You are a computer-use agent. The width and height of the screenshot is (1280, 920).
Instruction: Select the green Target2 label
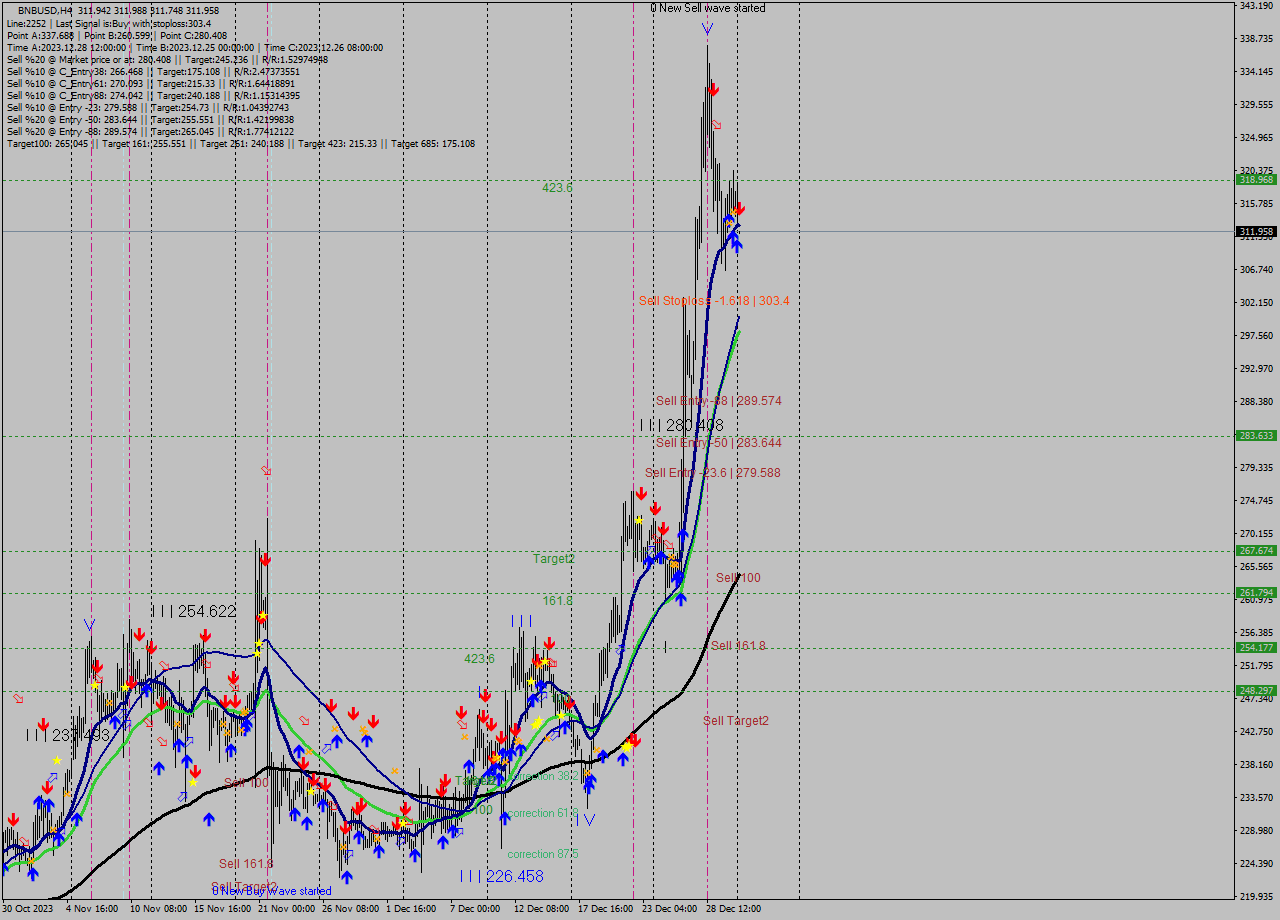point(555,559)
